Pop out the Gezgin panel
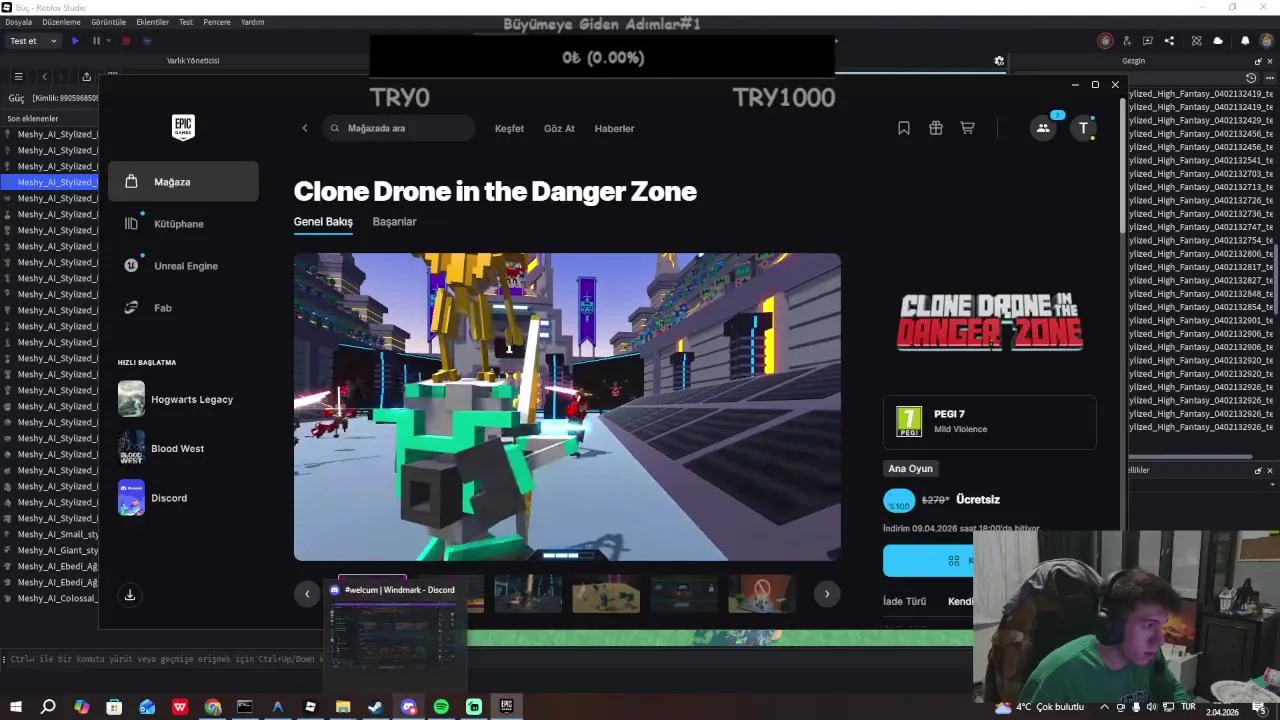Screen dimensions: 1280x720 tap(1258, 61)
